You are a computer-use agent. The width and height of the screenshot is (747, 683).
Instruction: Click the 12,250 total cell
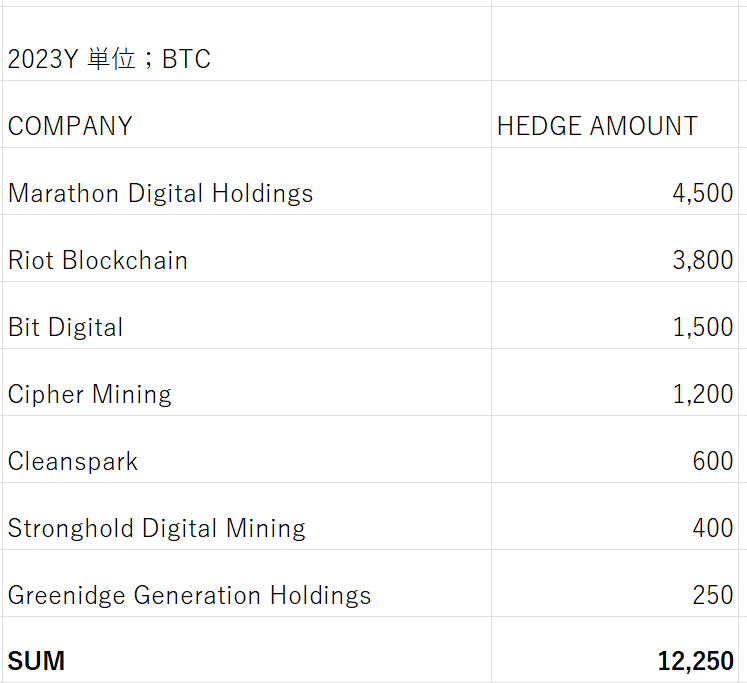click(x=695, y=661)
